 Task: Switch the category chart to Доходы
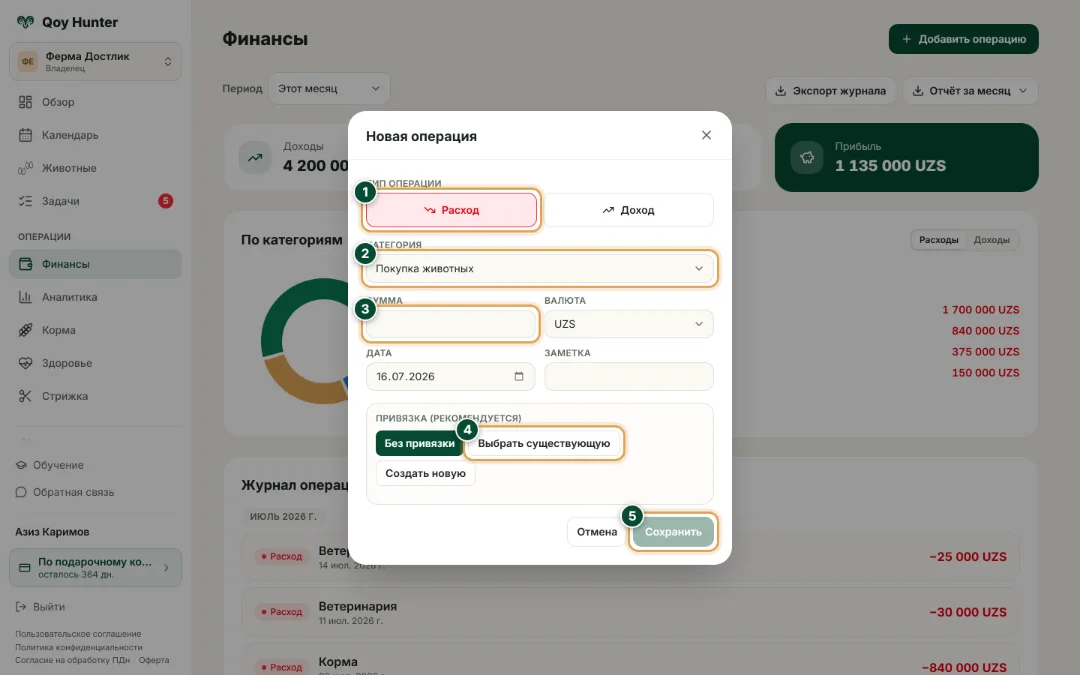pos(991,240)
